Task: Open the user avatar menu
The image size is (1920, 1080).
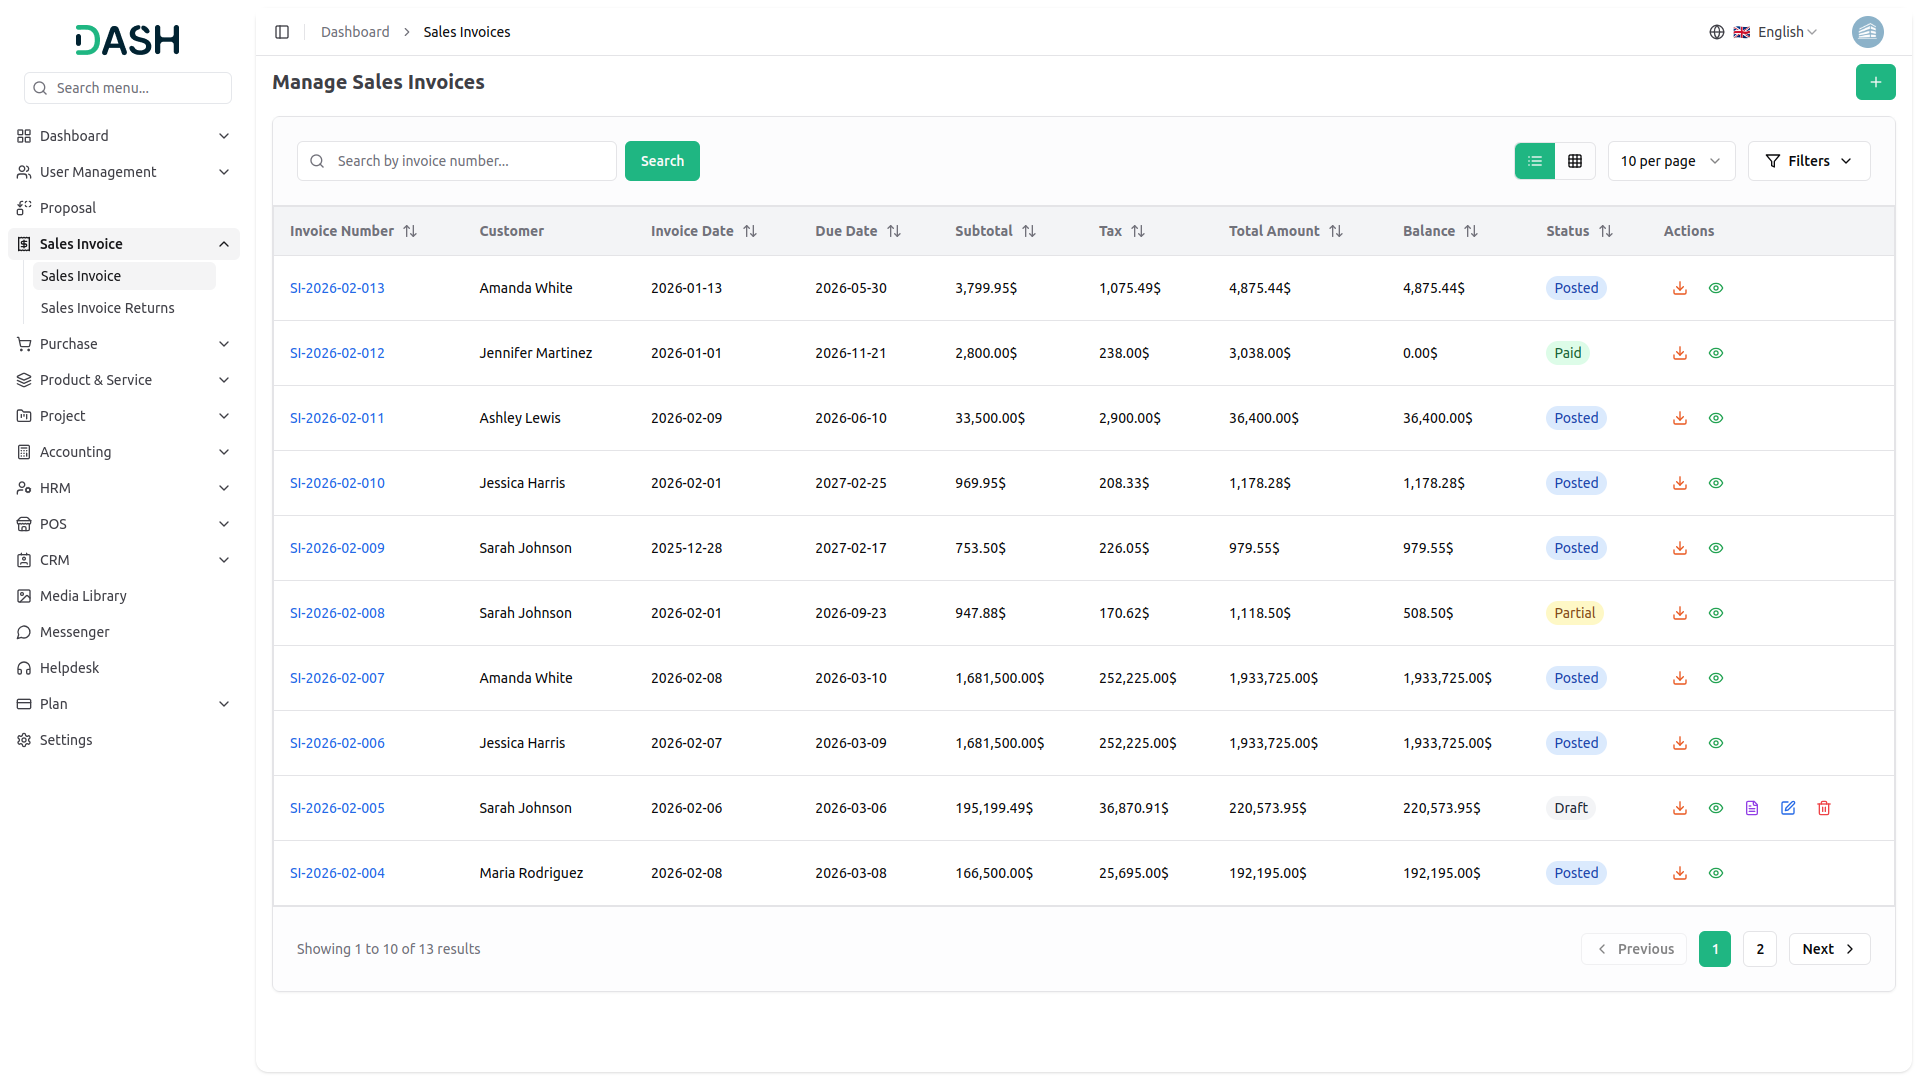Action: click(1867, 32)
